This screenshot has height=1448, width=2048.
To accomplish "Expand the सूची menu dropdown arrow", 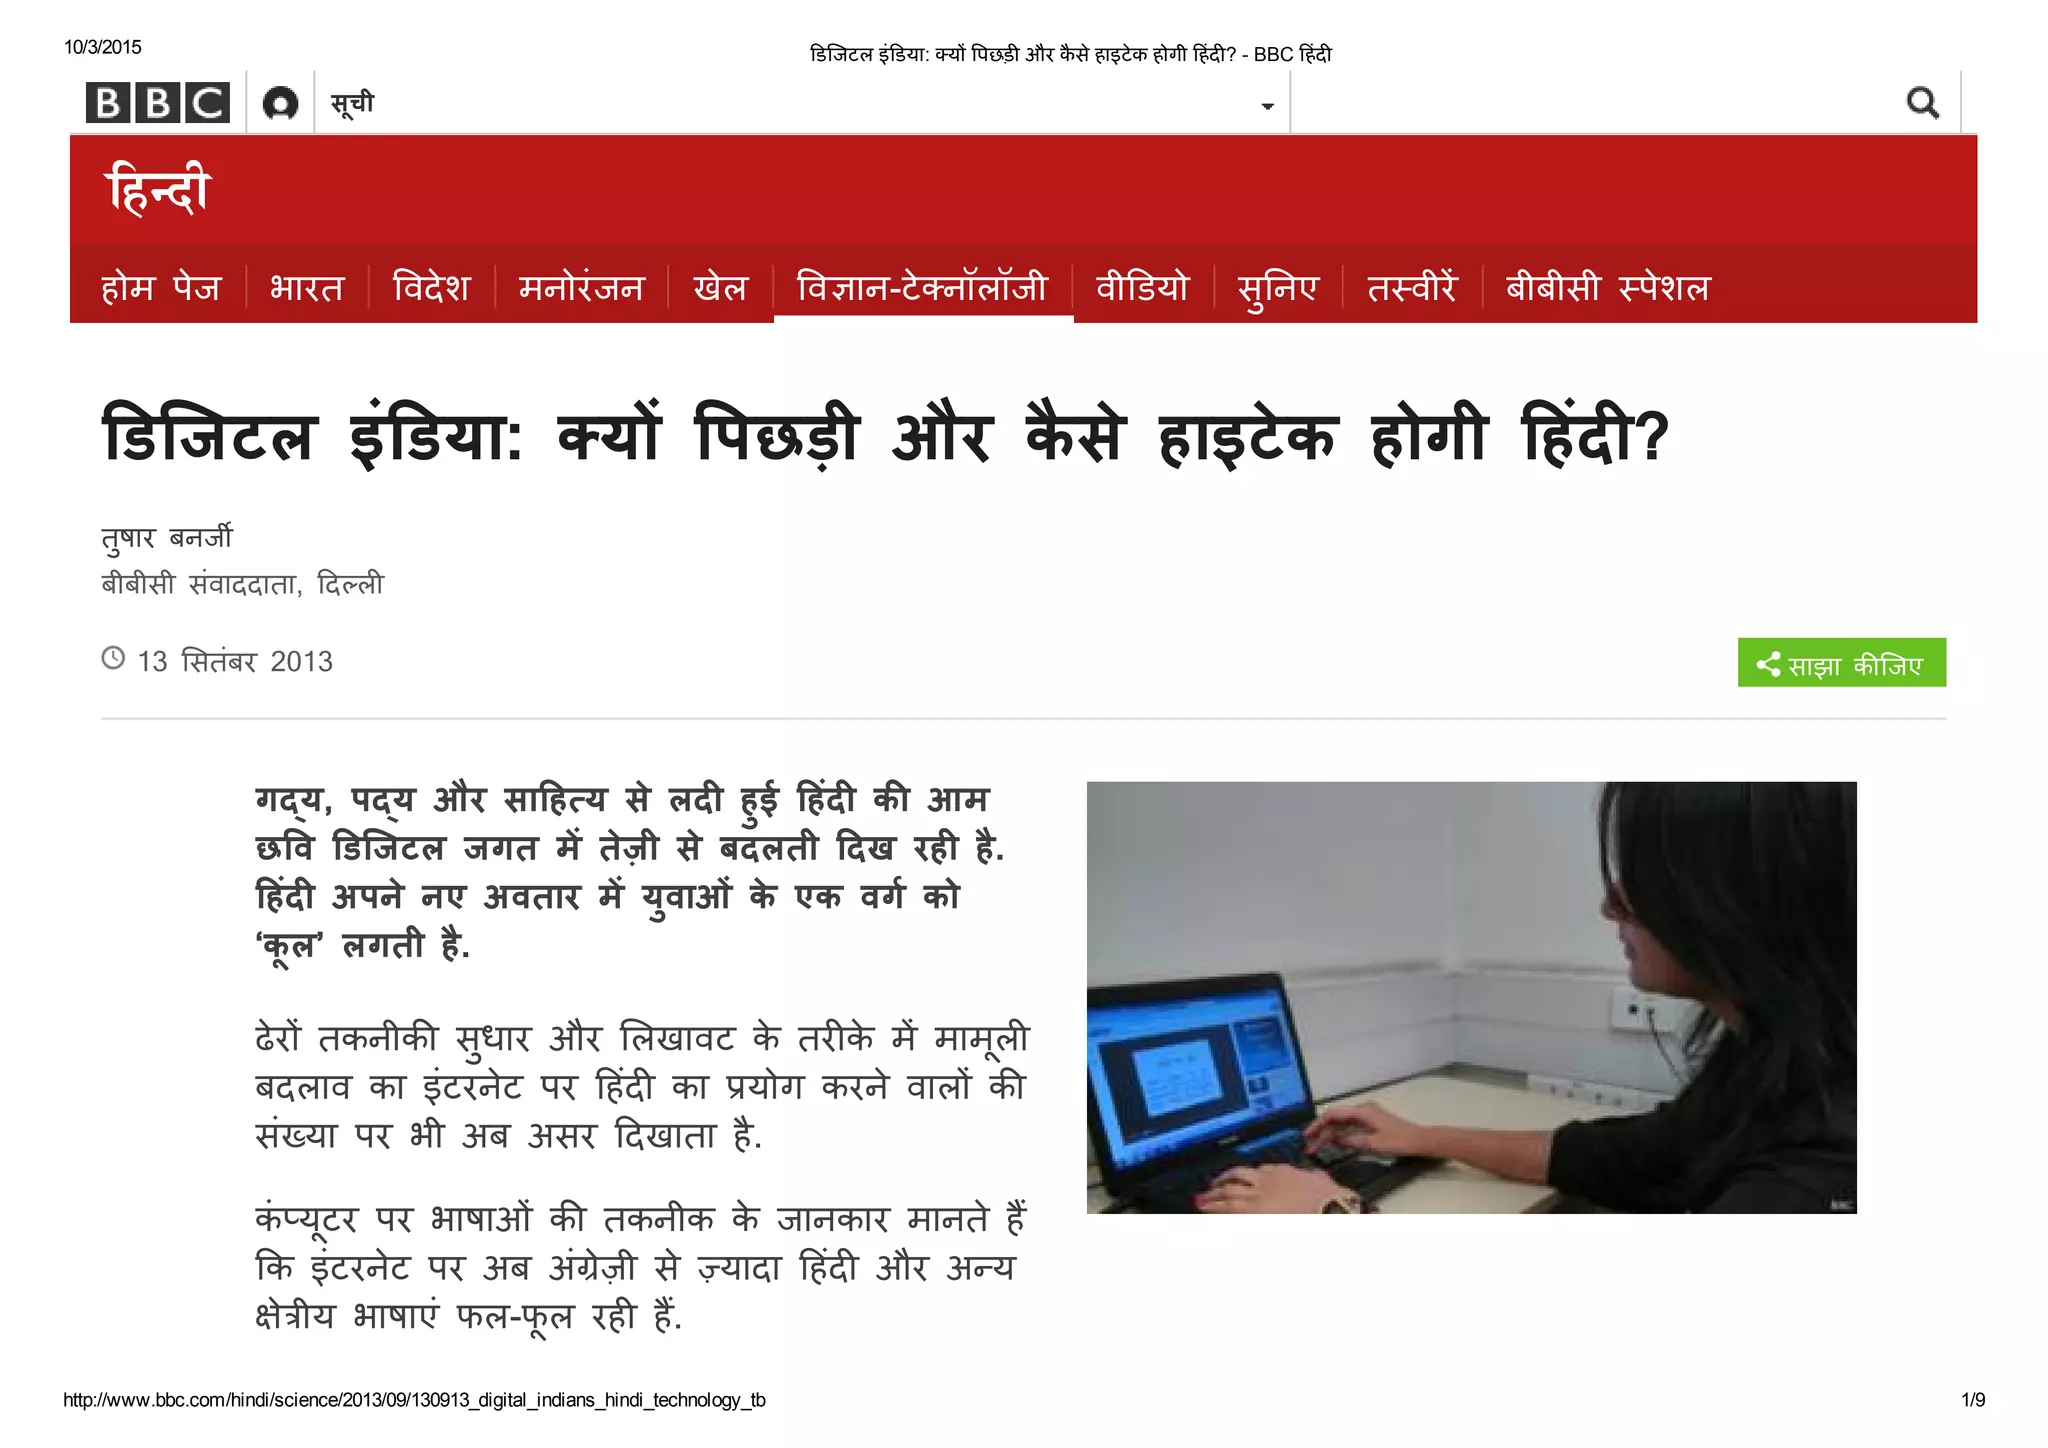I will (x=1267, y=106).
